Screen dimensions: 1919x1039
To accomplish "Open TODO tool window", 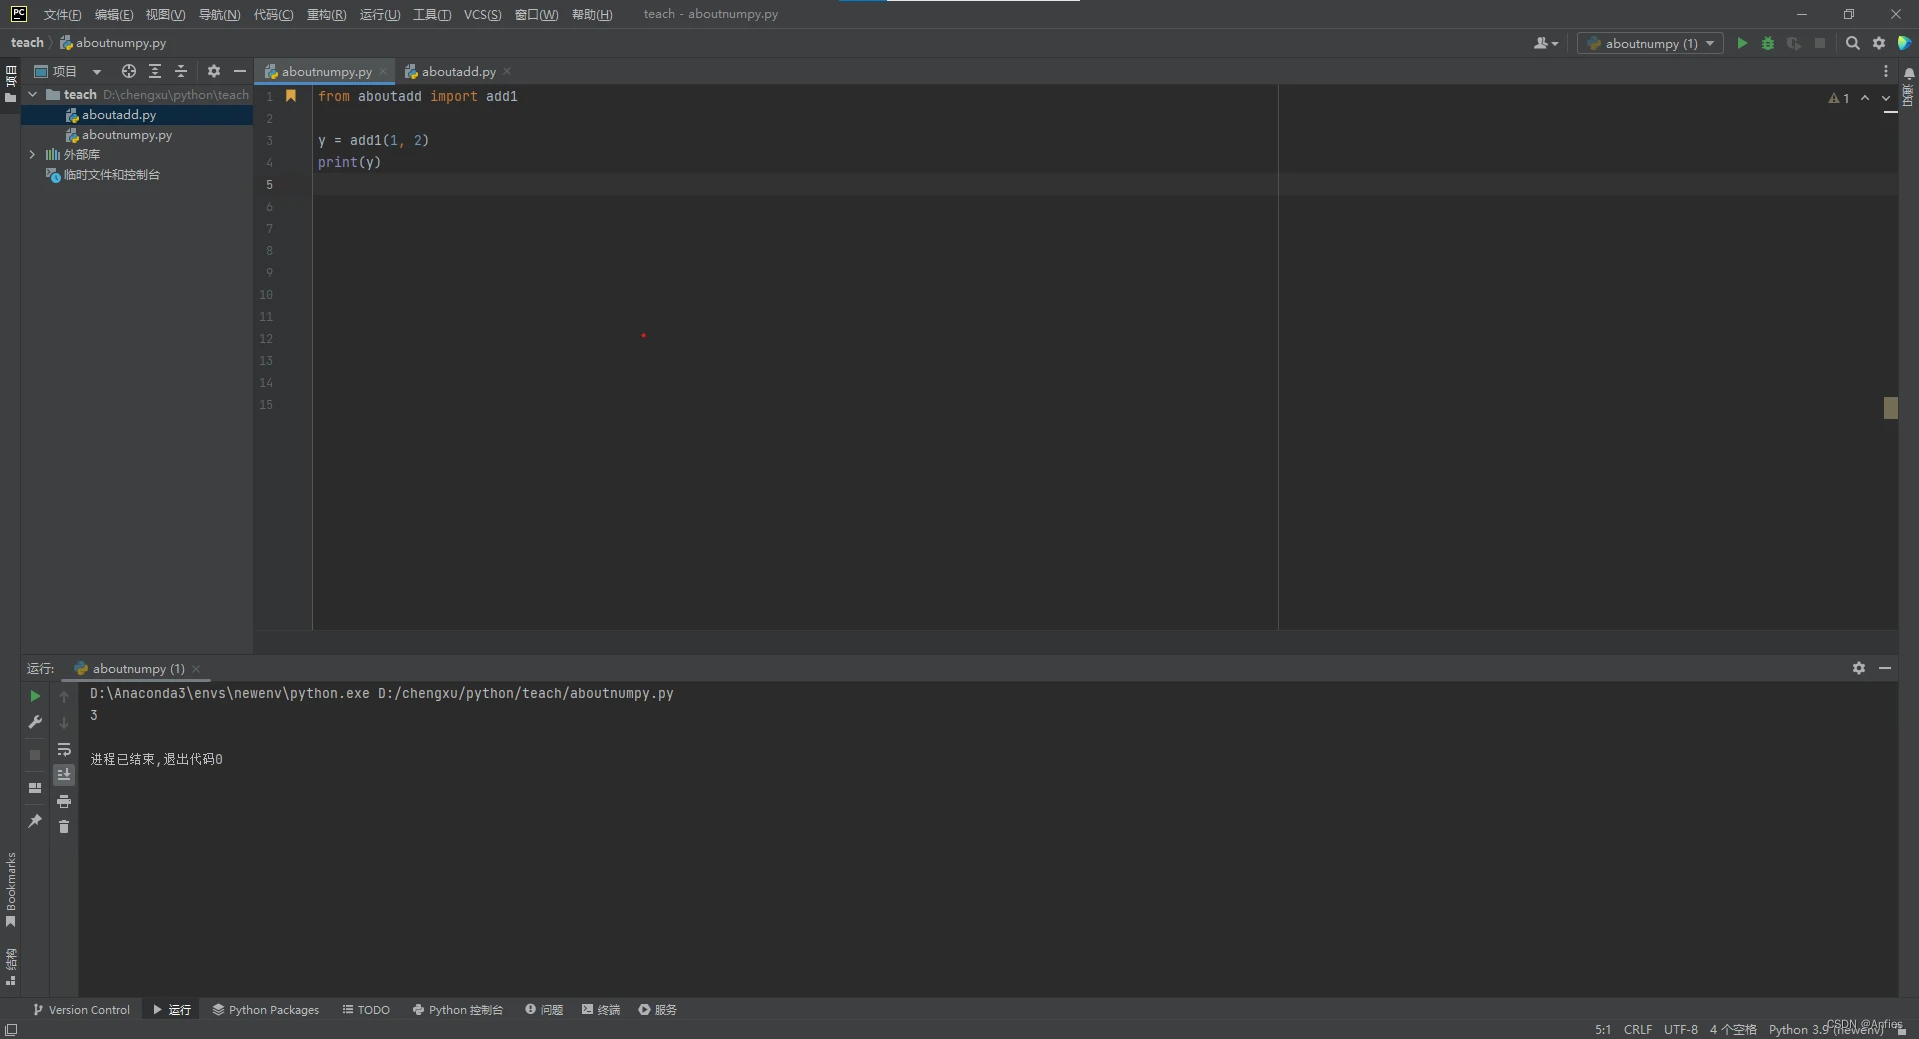I will click(366, 1010).
